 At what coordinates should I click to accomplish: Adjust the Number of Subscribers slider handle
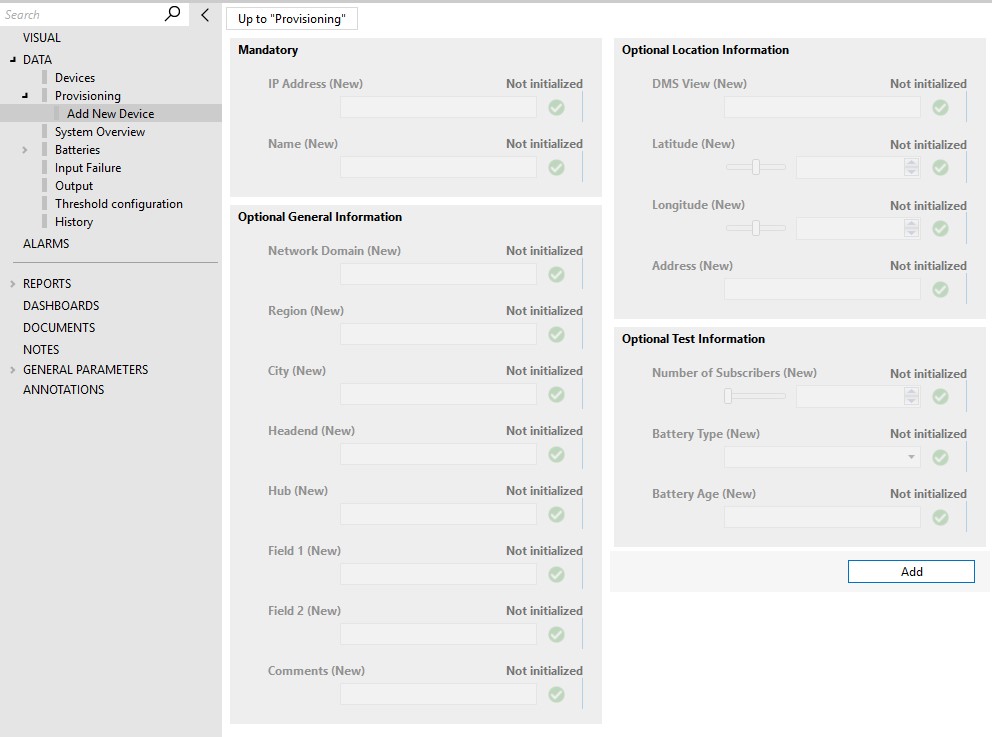point(728,396)
